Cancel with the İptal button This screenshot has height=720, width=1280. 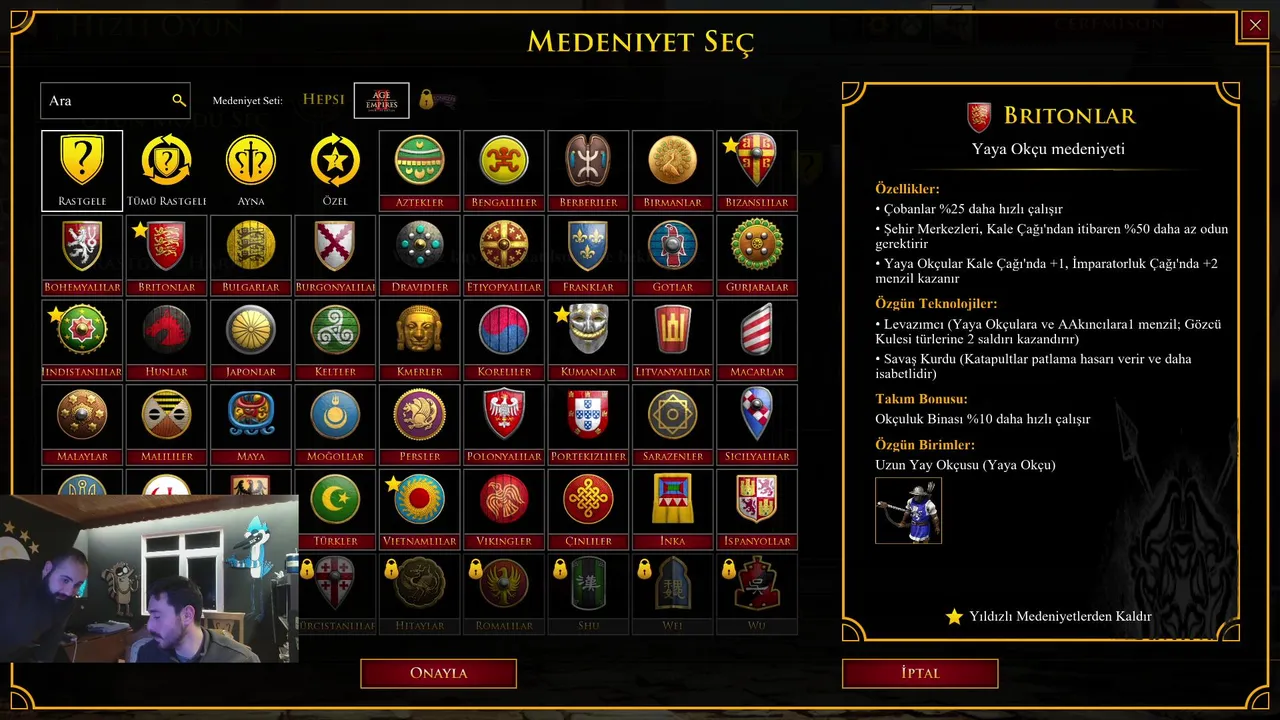[x=920, y=673]
